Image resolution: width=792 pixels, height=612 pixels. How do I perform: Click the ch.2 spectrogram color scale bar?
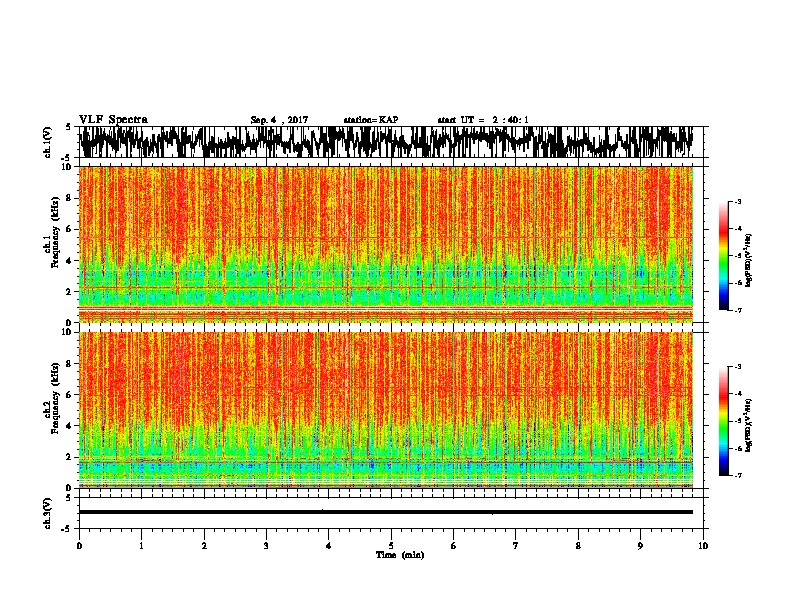tap(723, 421)
